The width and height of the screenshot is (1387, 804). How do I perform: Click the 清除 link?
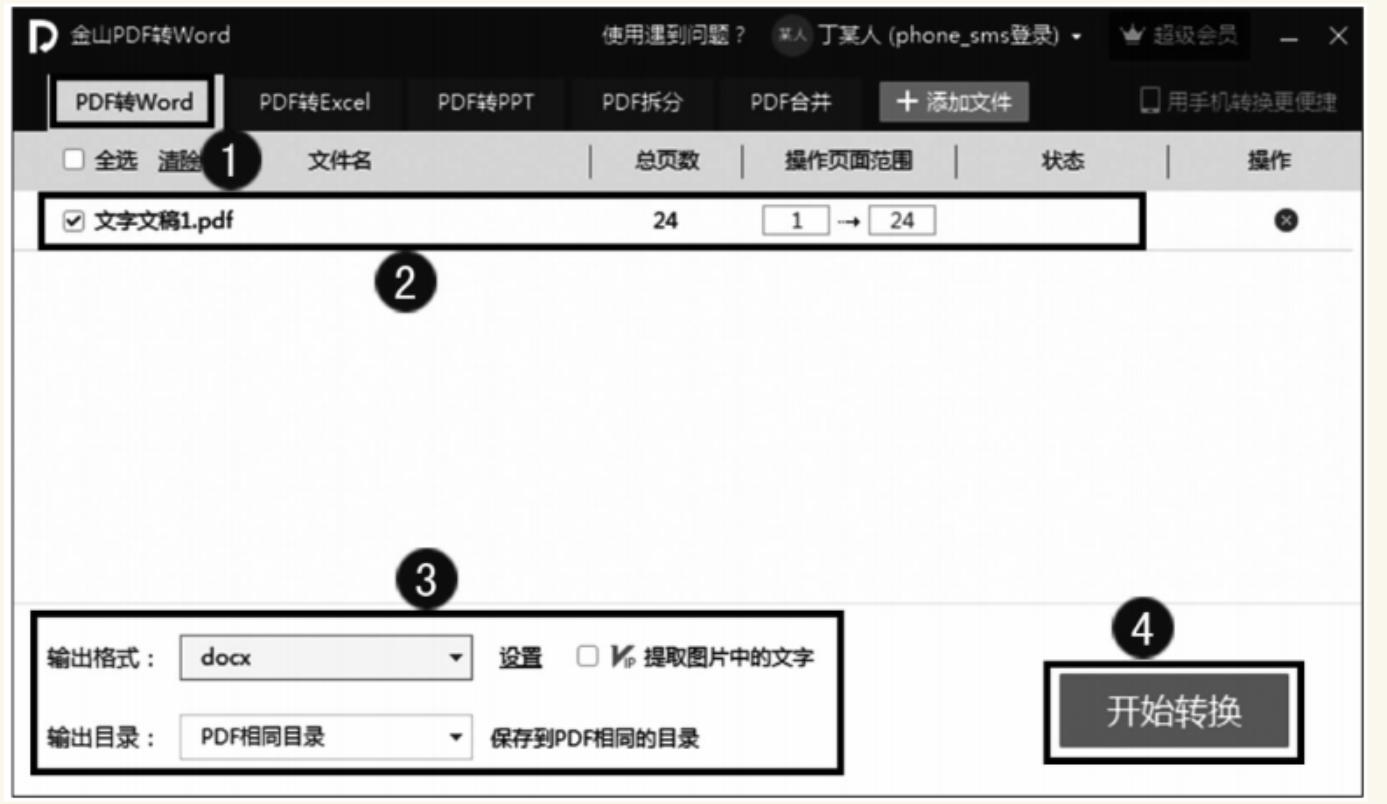tap(178, 161)
